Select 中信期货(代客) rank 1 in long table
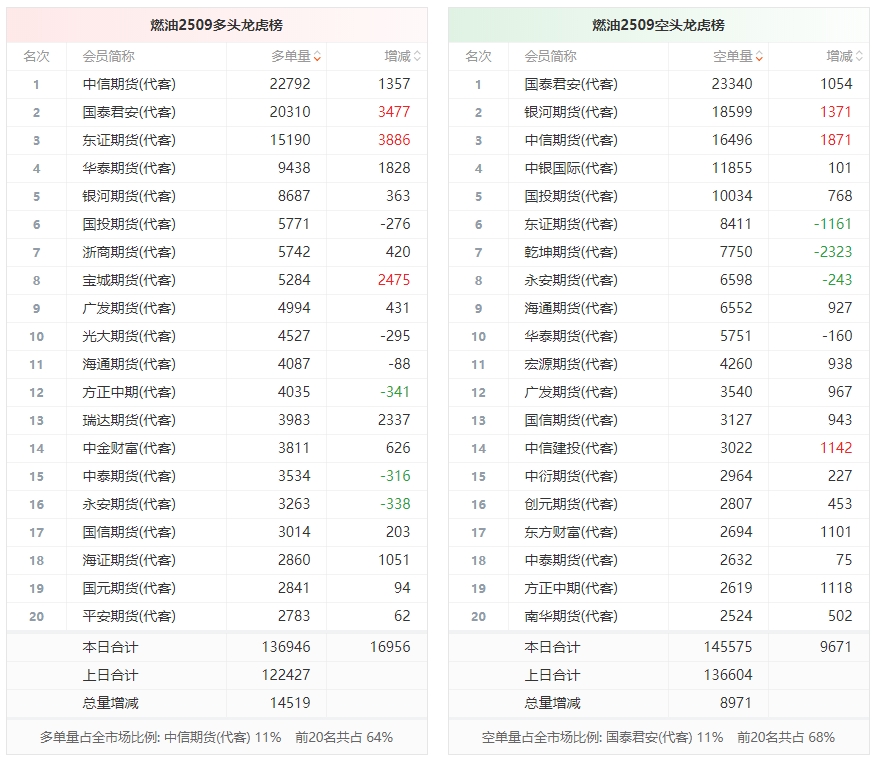The image size is (879, 761). click(129, 84)
